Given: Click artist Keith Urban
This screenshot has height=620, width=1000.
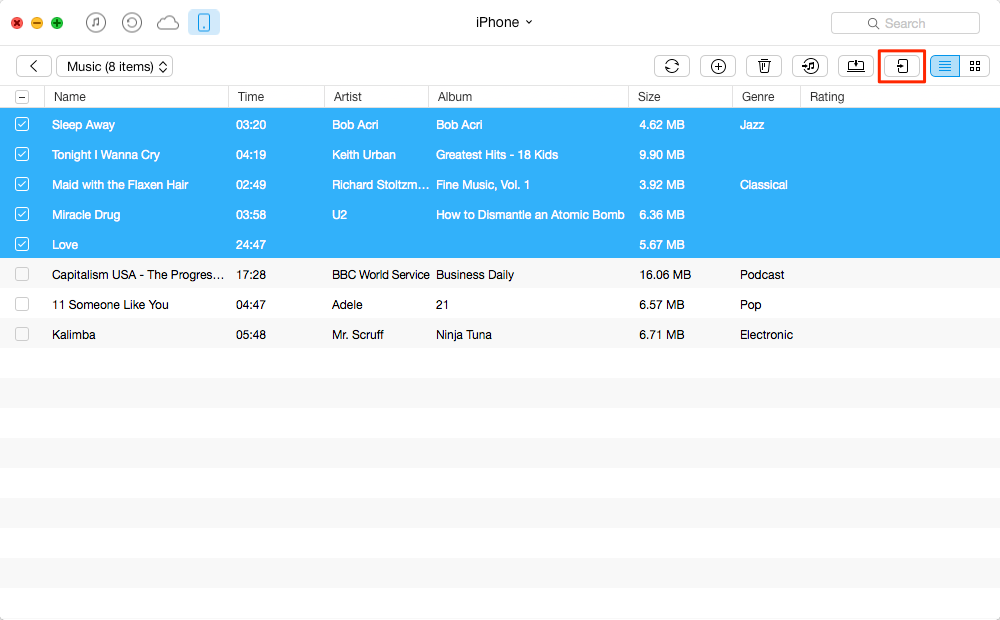Looking at the screenshot, I should point(364,155).
